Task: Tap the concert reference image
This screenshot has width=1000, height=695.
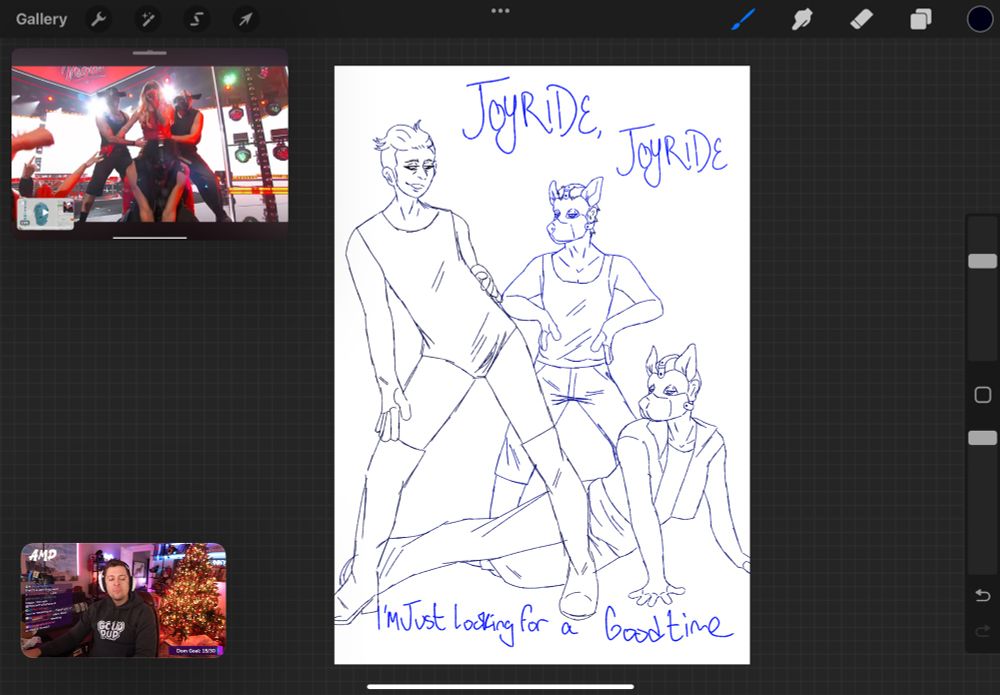Action: [x=150, y=143]
